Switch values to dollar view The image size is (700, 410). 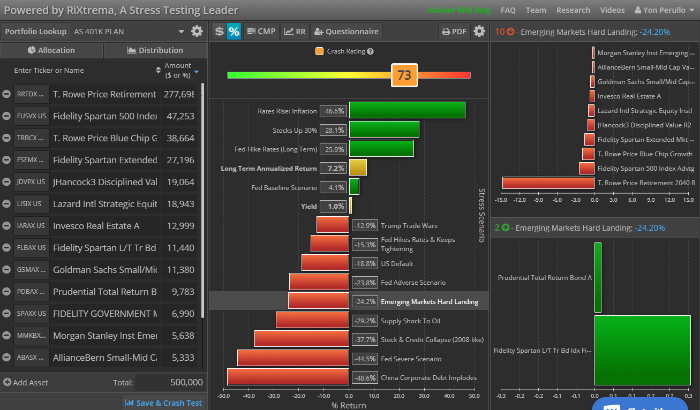click(219, 31)
